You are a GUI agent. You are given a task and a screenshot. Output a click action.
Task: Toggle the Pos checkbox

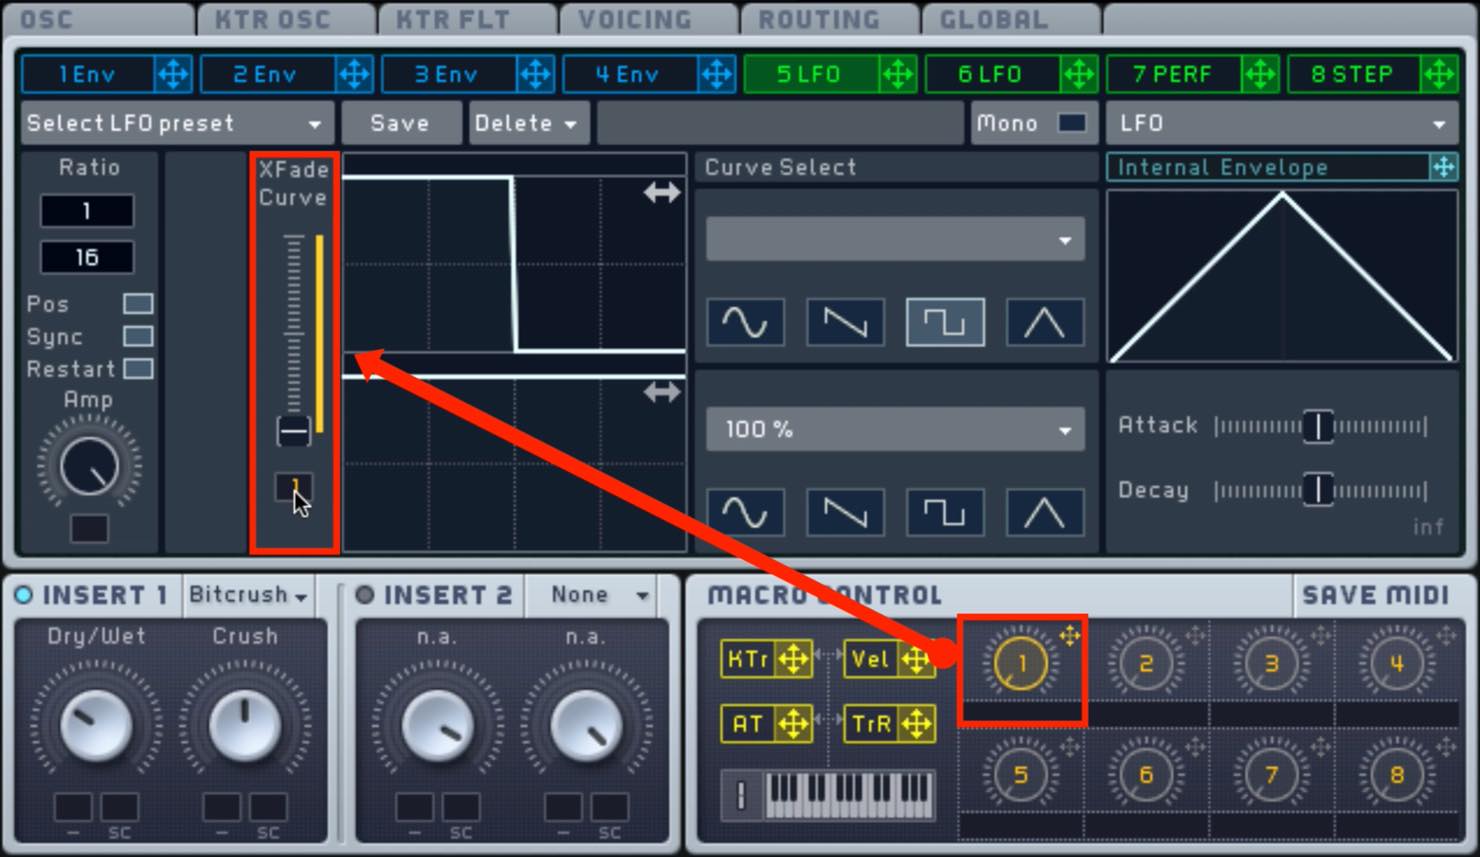coord(138,303)
